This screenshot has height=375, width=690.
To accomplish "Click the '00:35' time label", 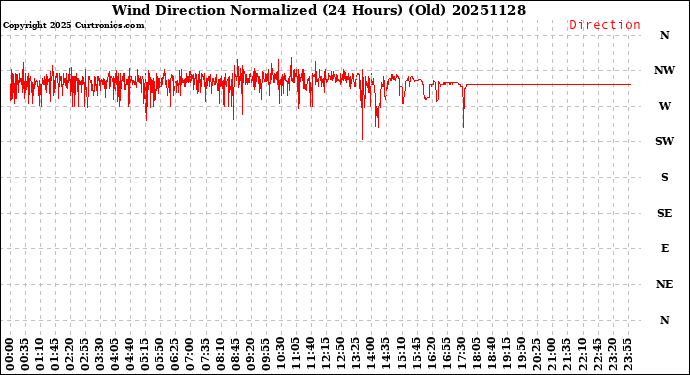I will click(x=25, y=355).
